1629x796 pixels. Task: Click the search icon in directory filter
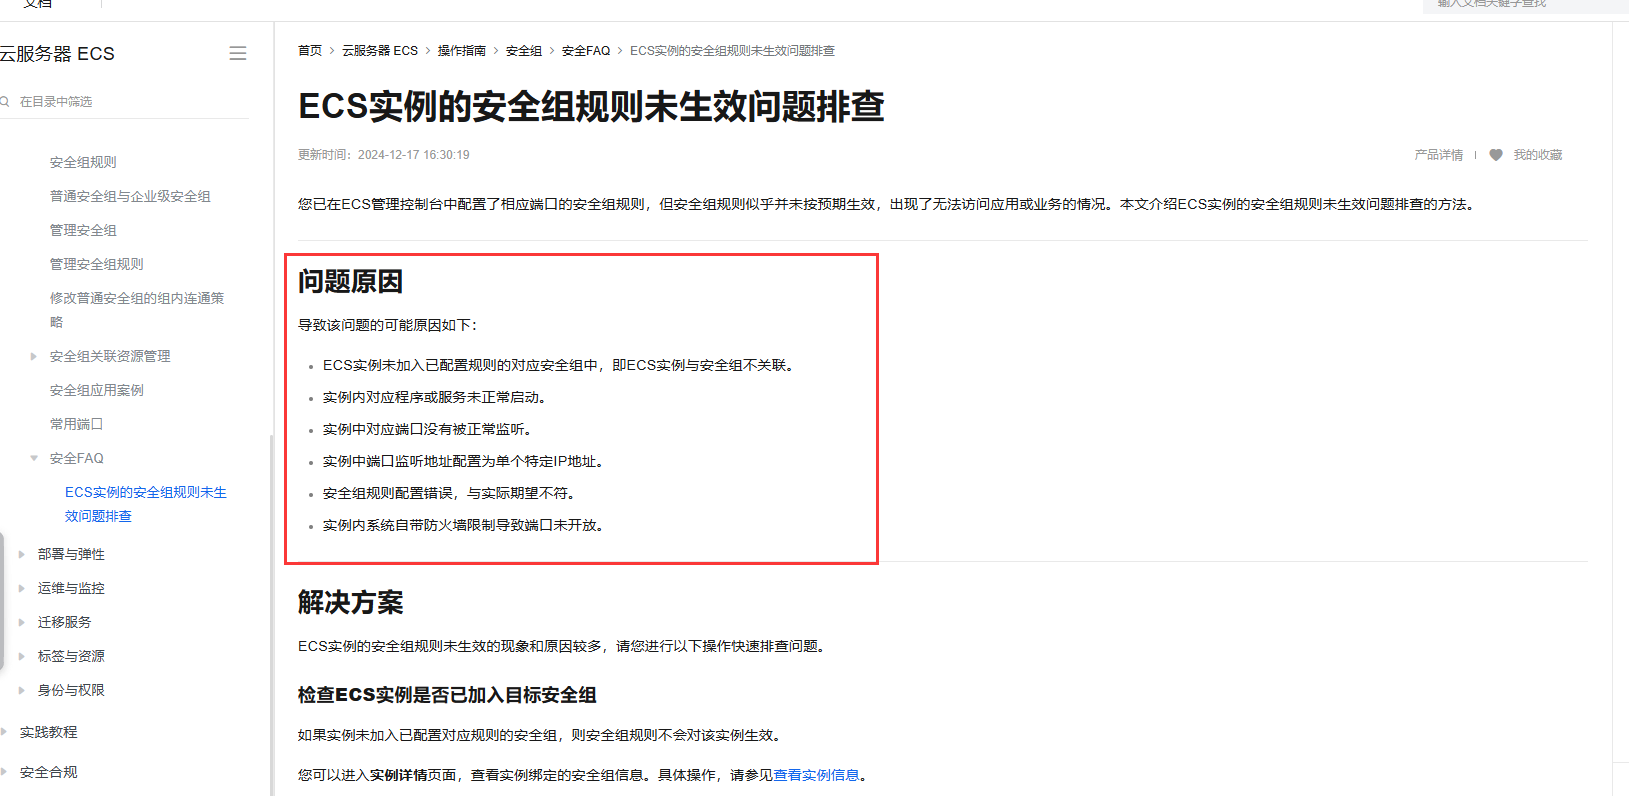pos(5,102)
